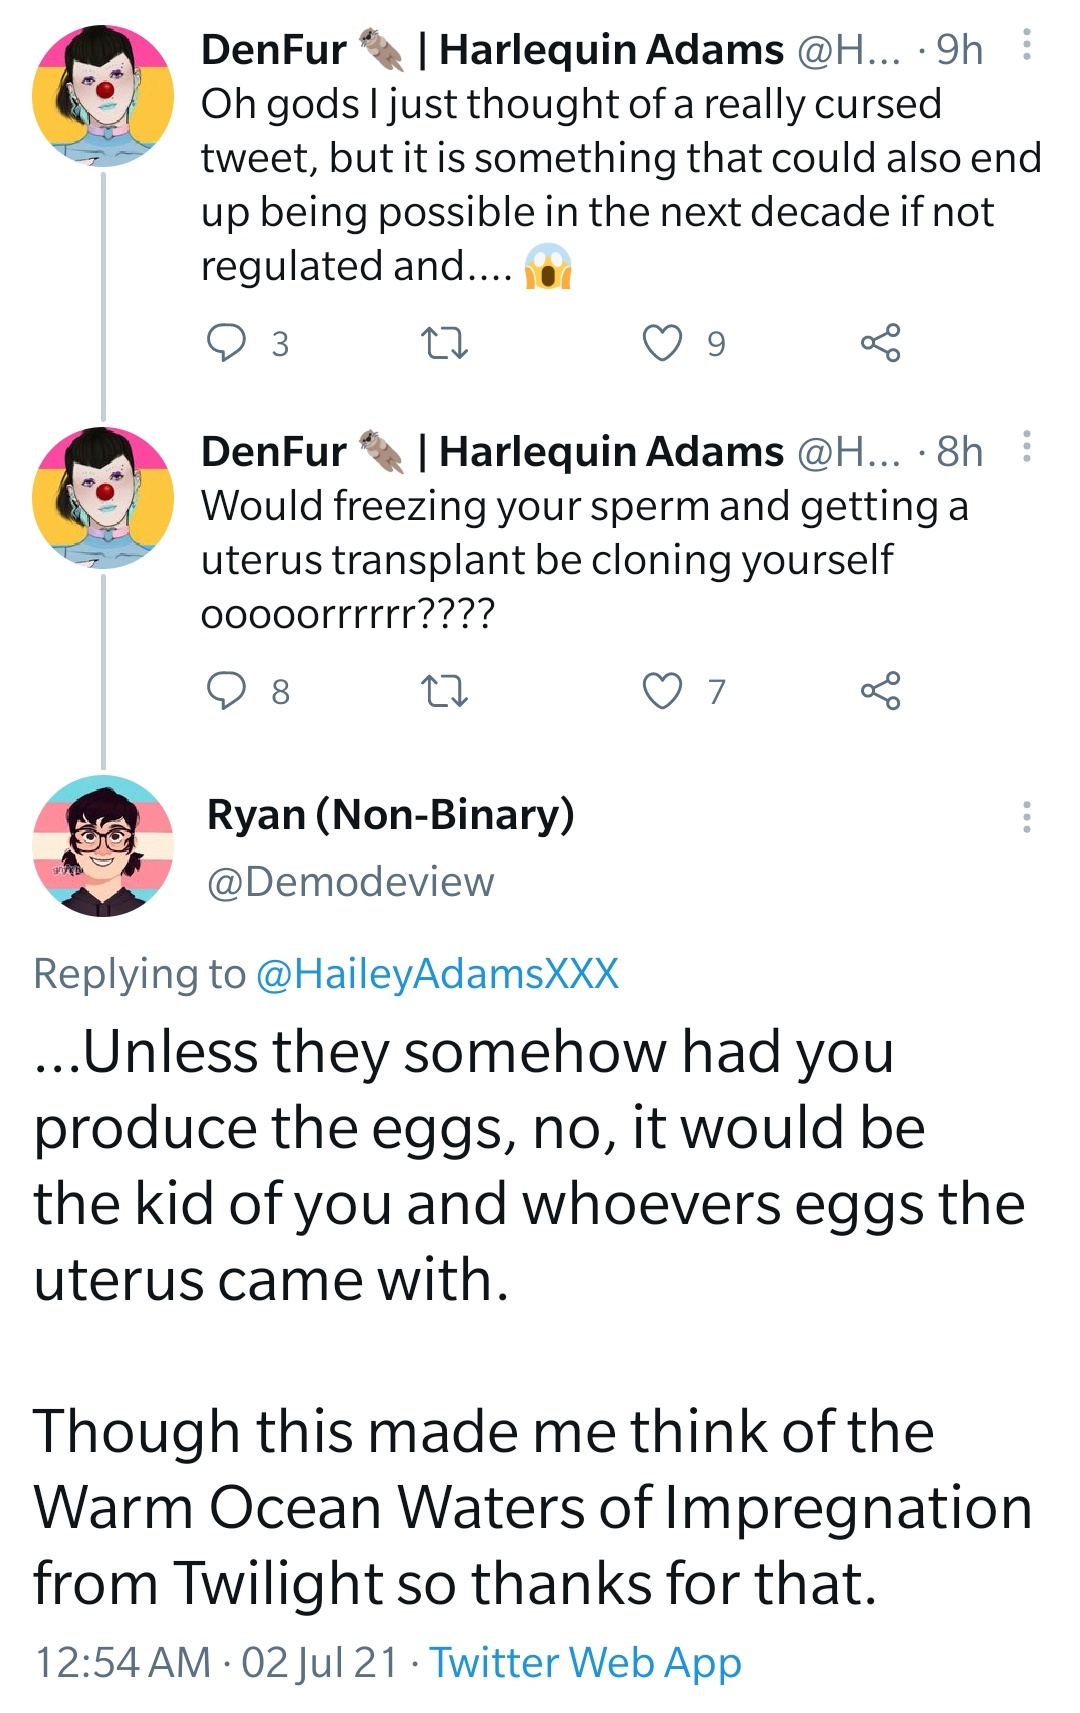1080x1713 pixels.
Task: View DenFur avatar on second tweet
Action: point(104,498)
